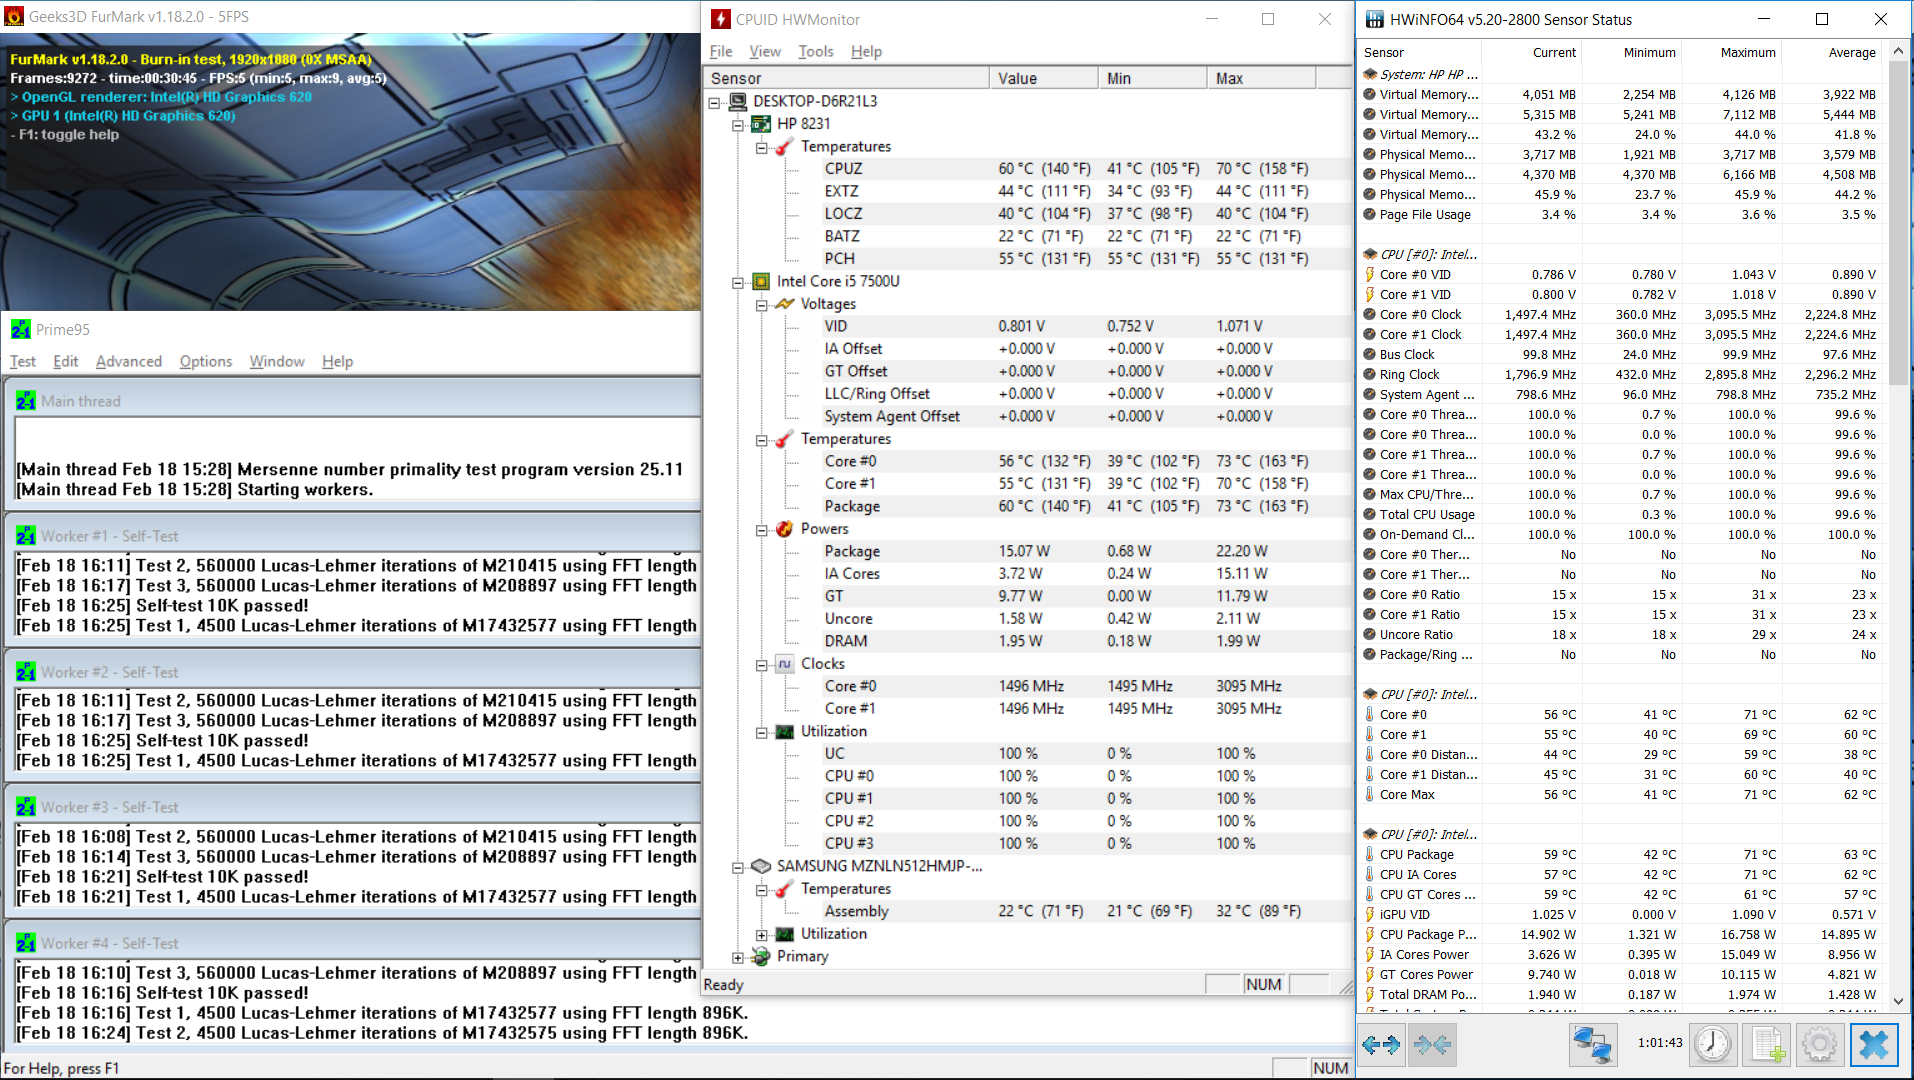Click the Main thread window icon
The width and height of the screenshot is (1914, 1080).
tap(26, 401)
